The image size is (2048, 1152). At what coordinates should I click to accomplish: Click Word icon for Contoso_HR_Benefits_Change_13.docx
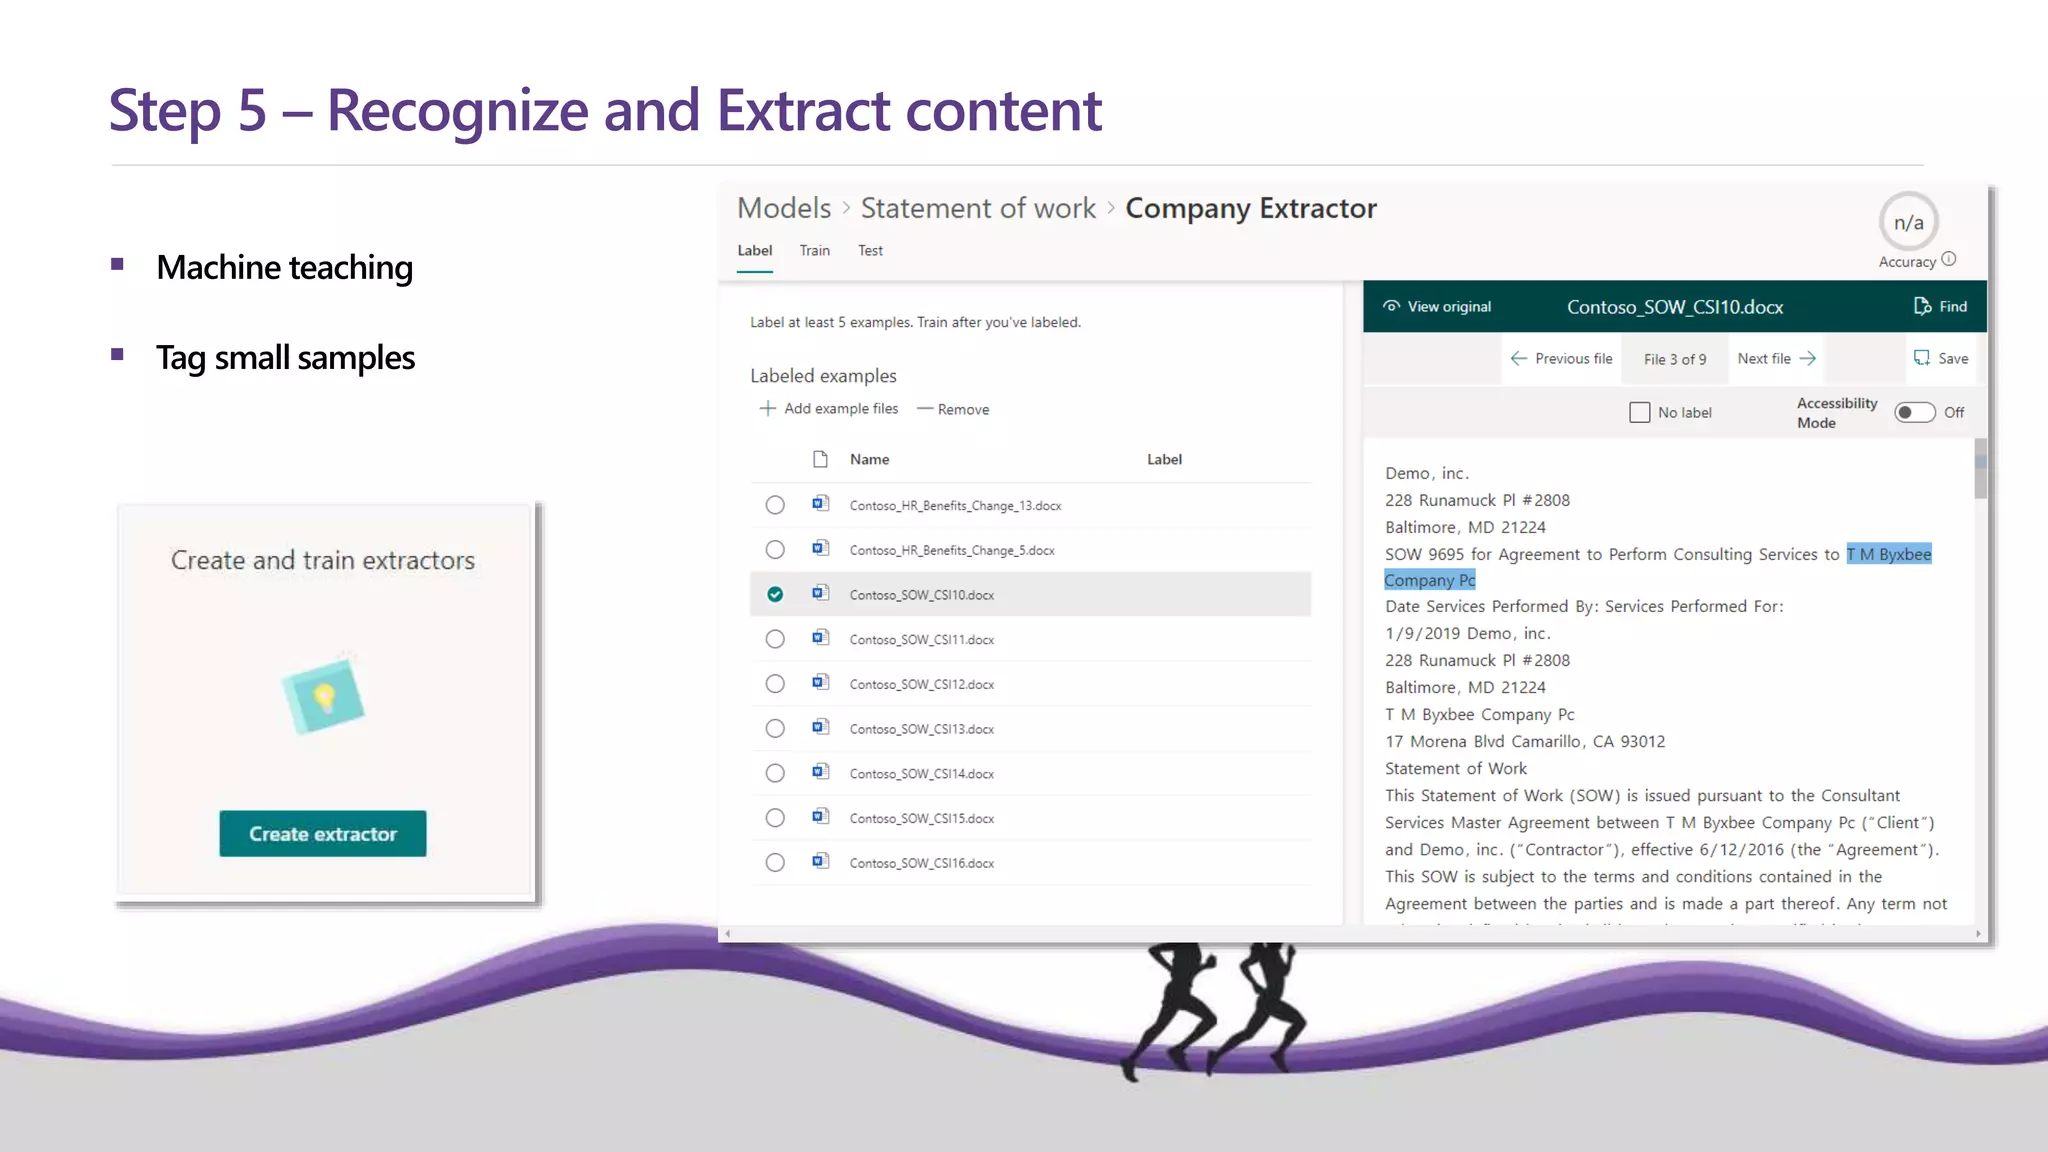tap(821, 504)
